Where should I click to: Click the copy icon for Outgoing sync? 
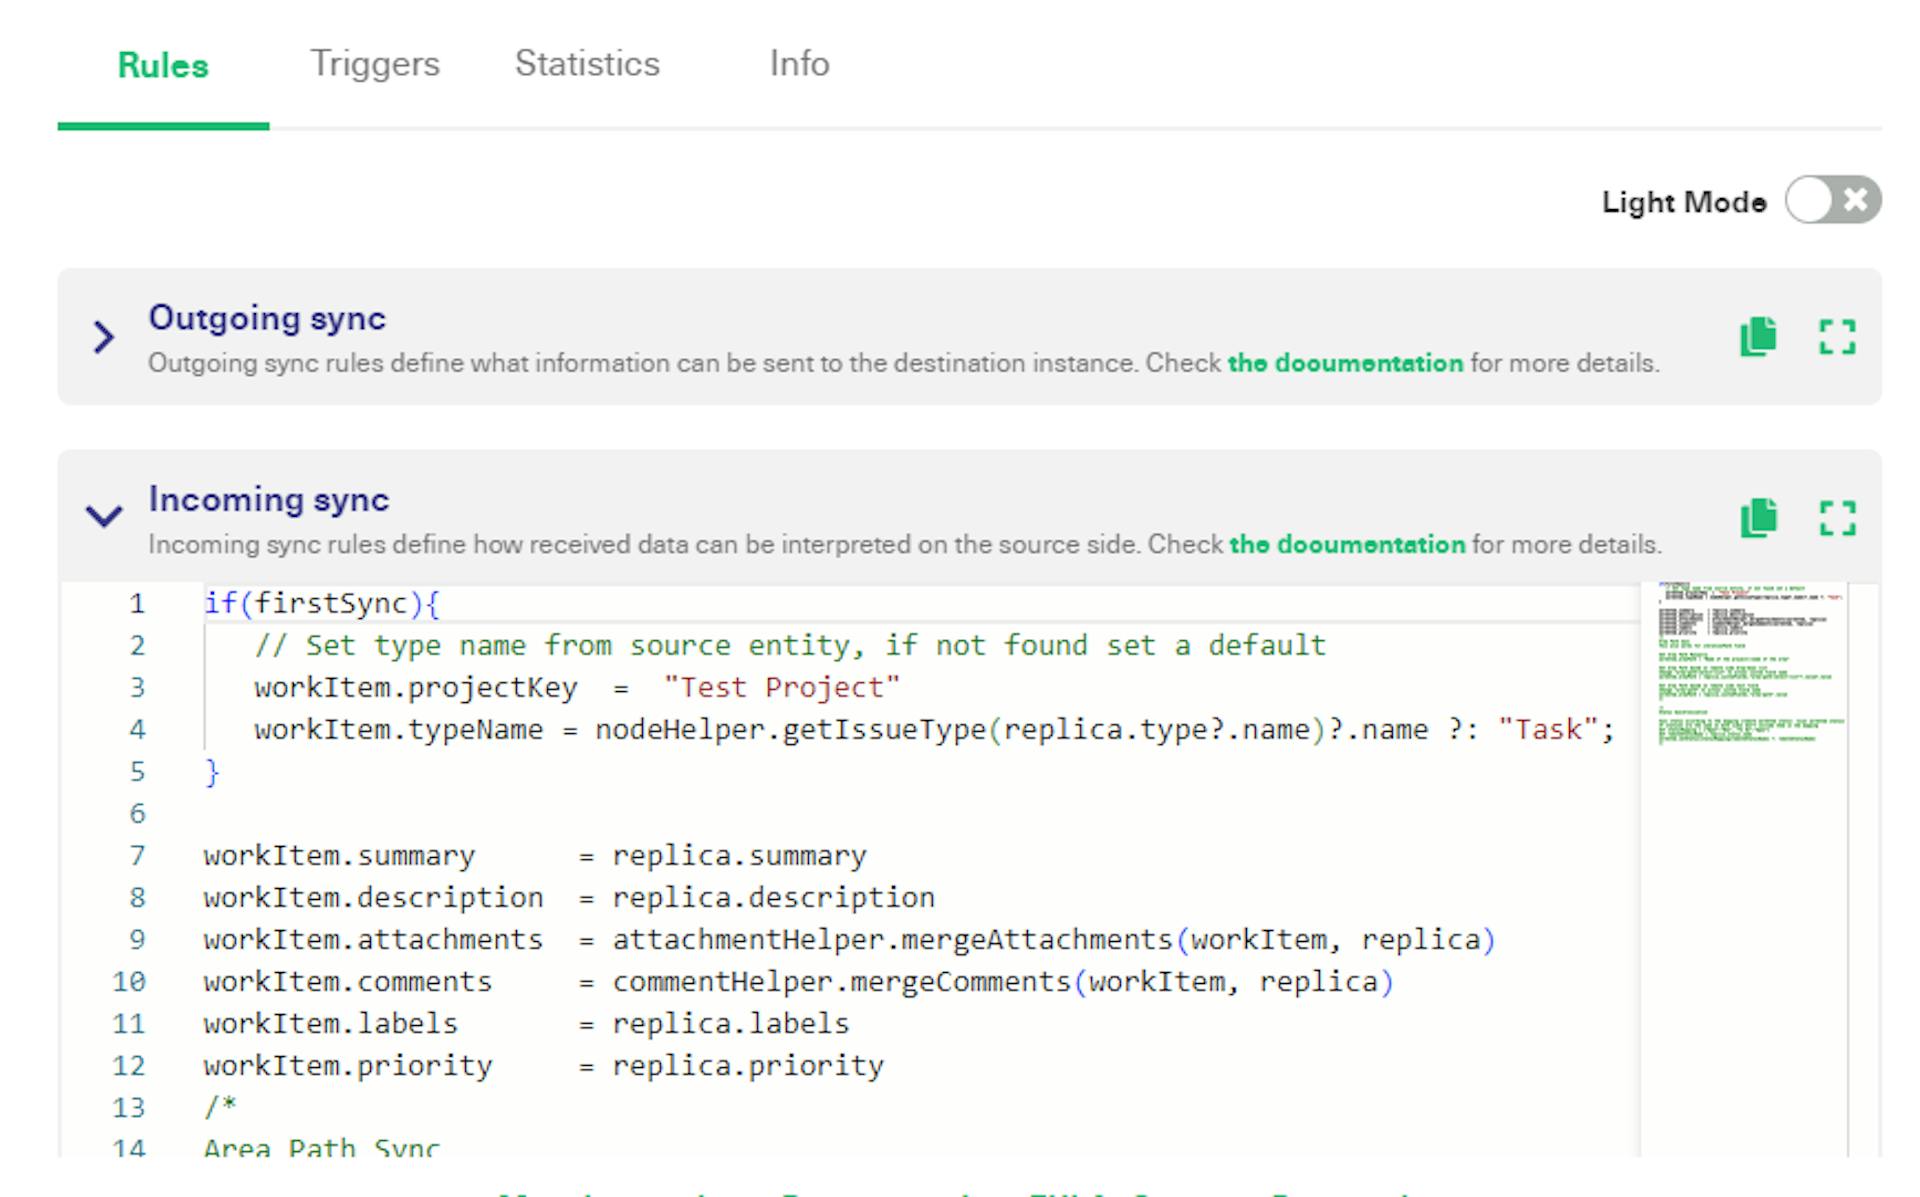[1761, 336]
